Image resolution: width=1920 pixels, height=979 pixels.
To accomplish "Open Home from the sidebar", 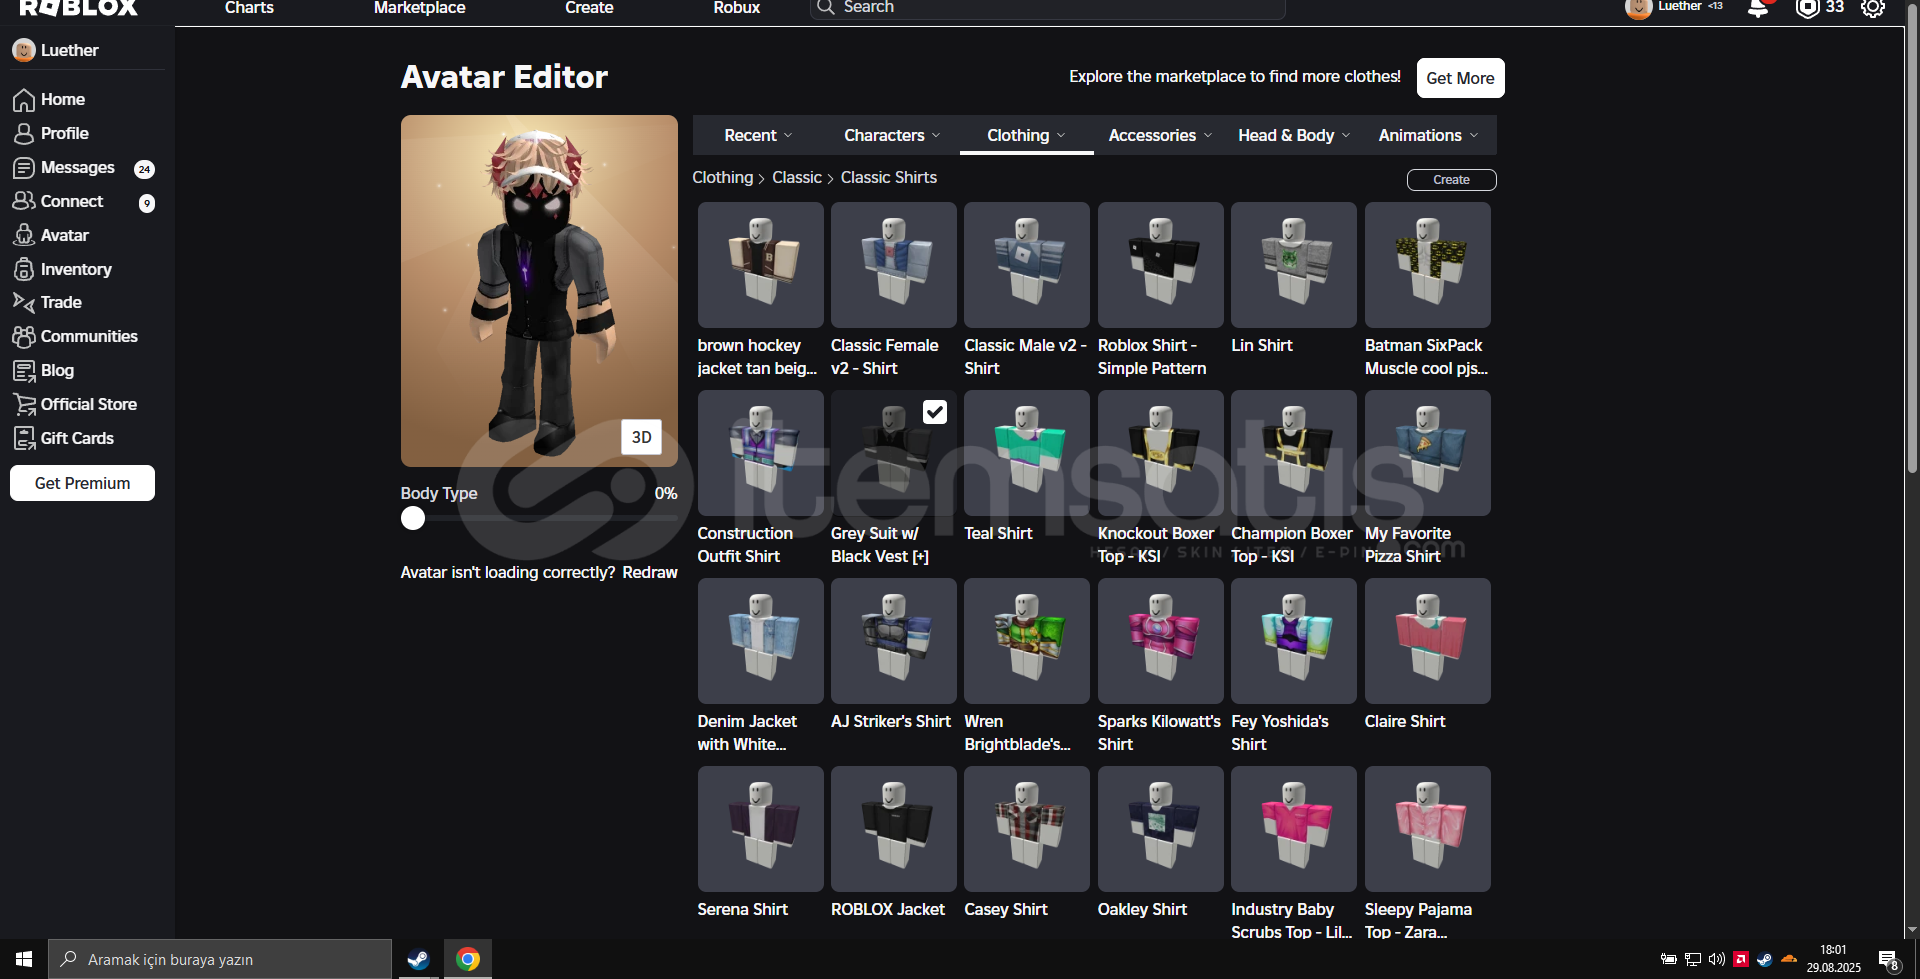I will (62, 99).
